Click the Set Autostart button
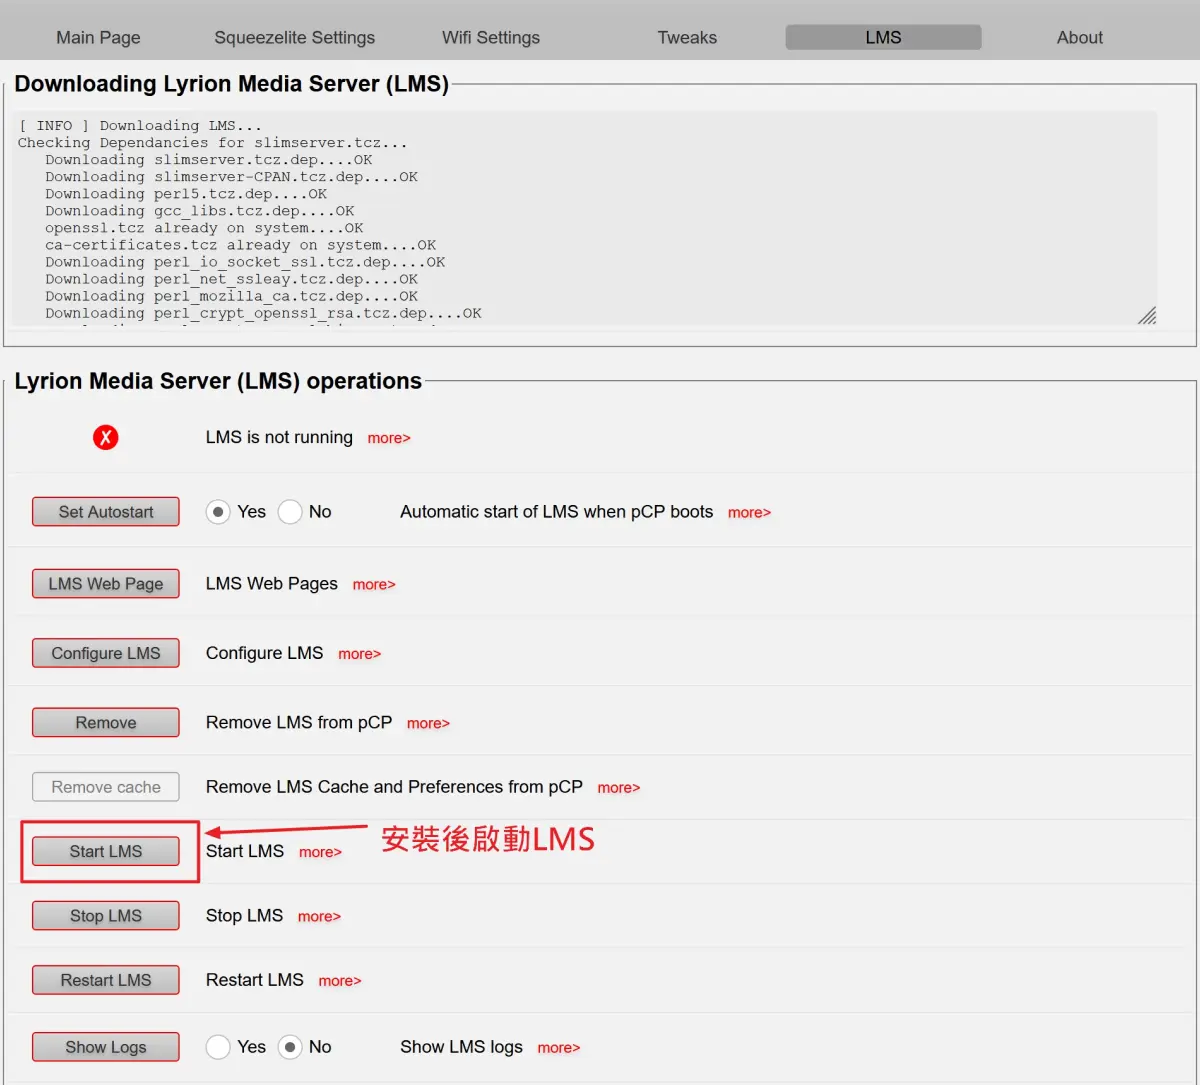The image size is (1200, 1085). pos(106,512)
